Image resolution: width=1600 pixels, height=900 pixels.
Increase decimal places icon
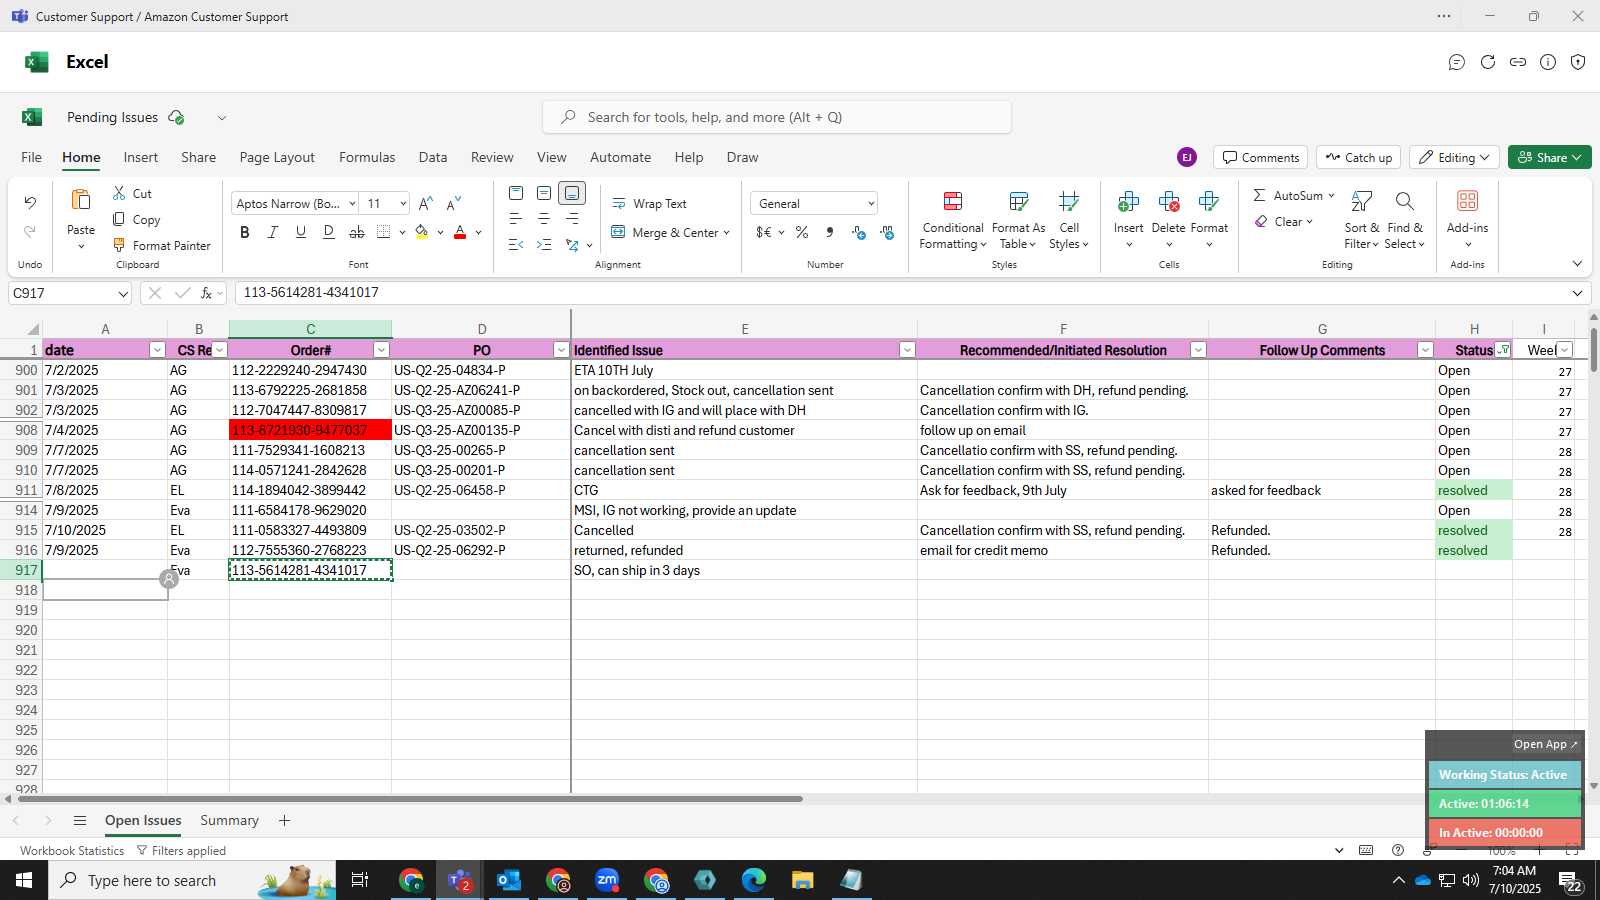point(858,232)
